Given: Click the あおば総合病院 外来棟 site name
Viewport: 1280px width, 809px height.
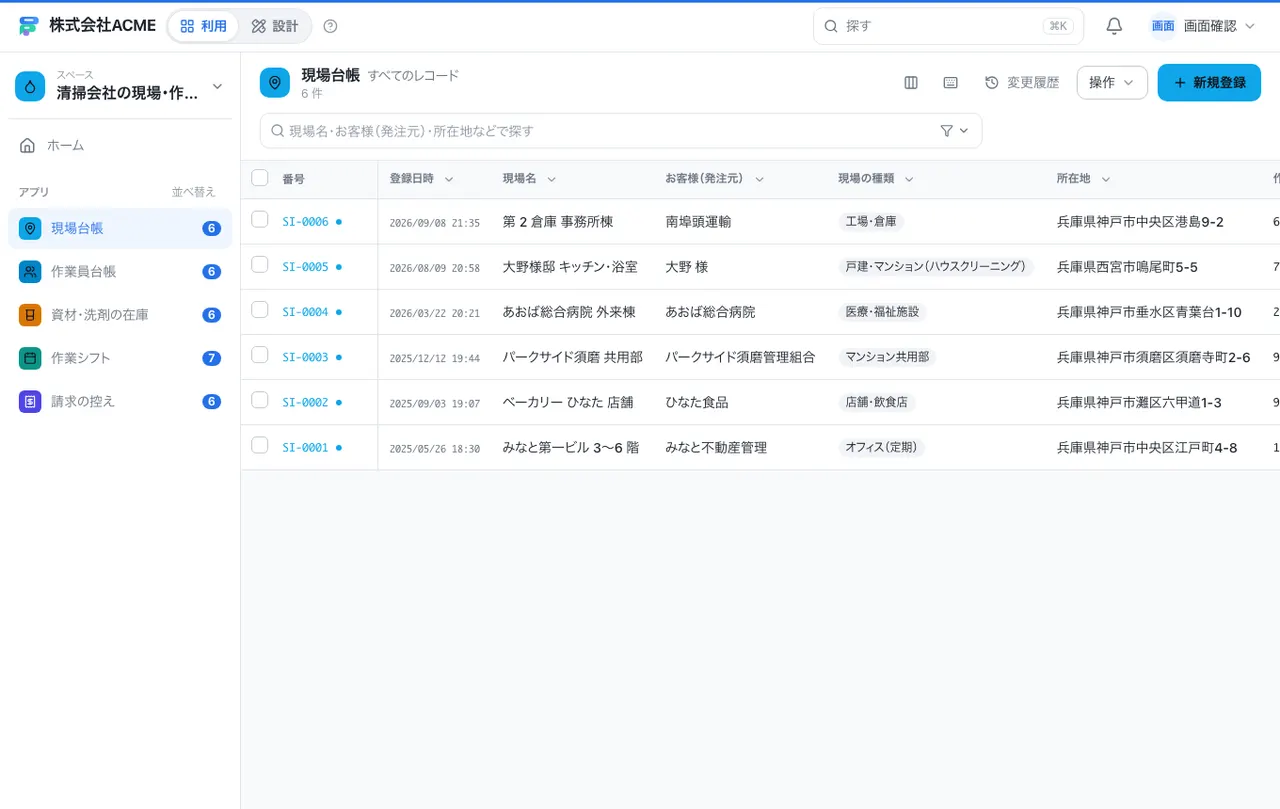Looking at the screenshot, I should tap(569, 312).
